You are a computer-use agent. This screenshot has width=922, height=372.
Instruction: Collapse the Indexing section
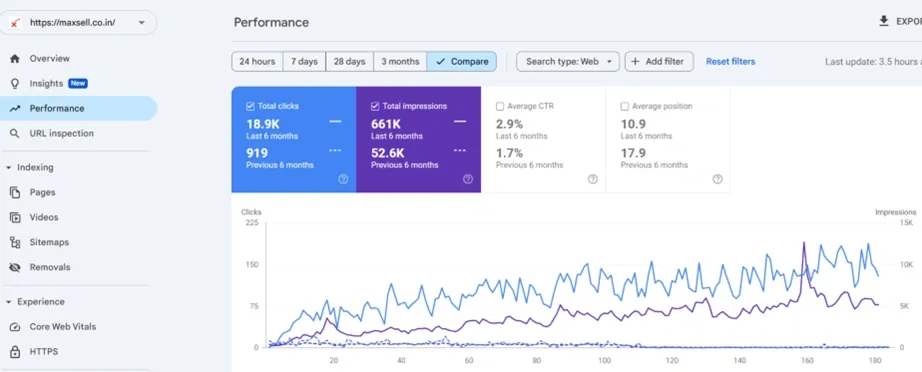pos(9,167)
